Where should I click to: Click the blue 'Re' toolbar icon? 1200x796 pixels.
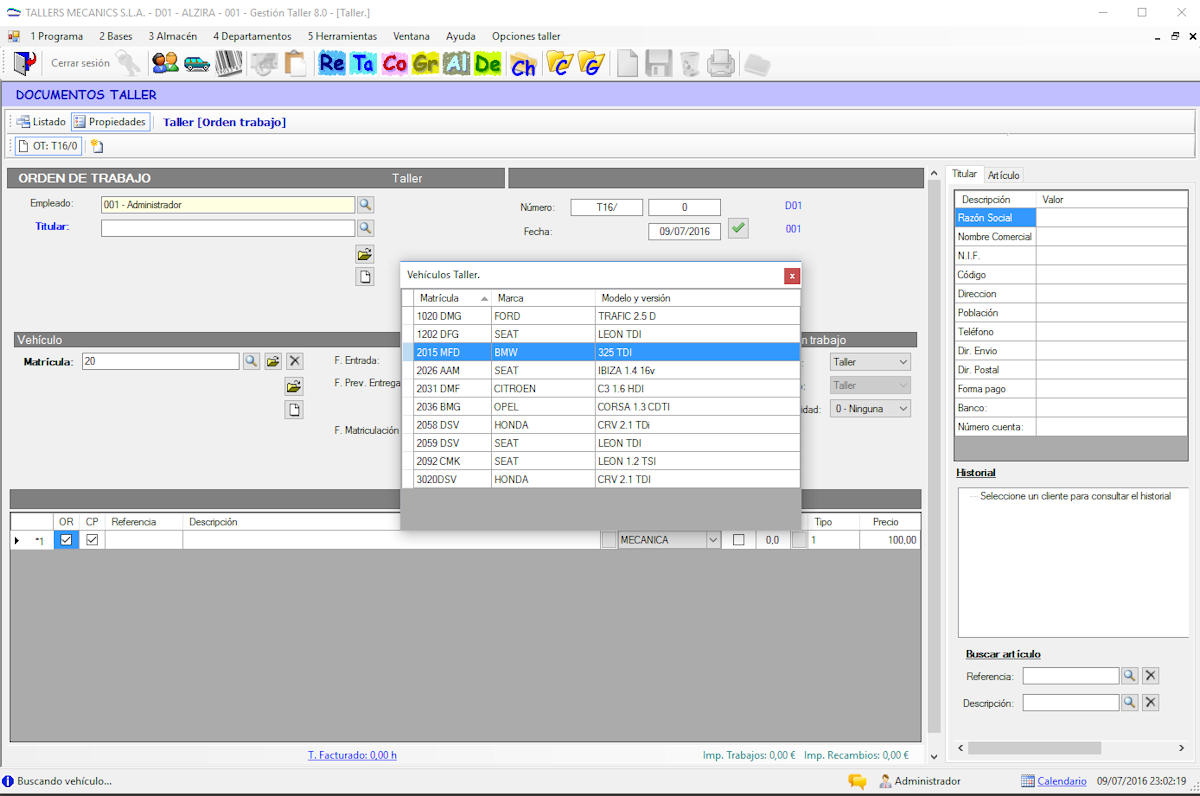pos(332,63)
